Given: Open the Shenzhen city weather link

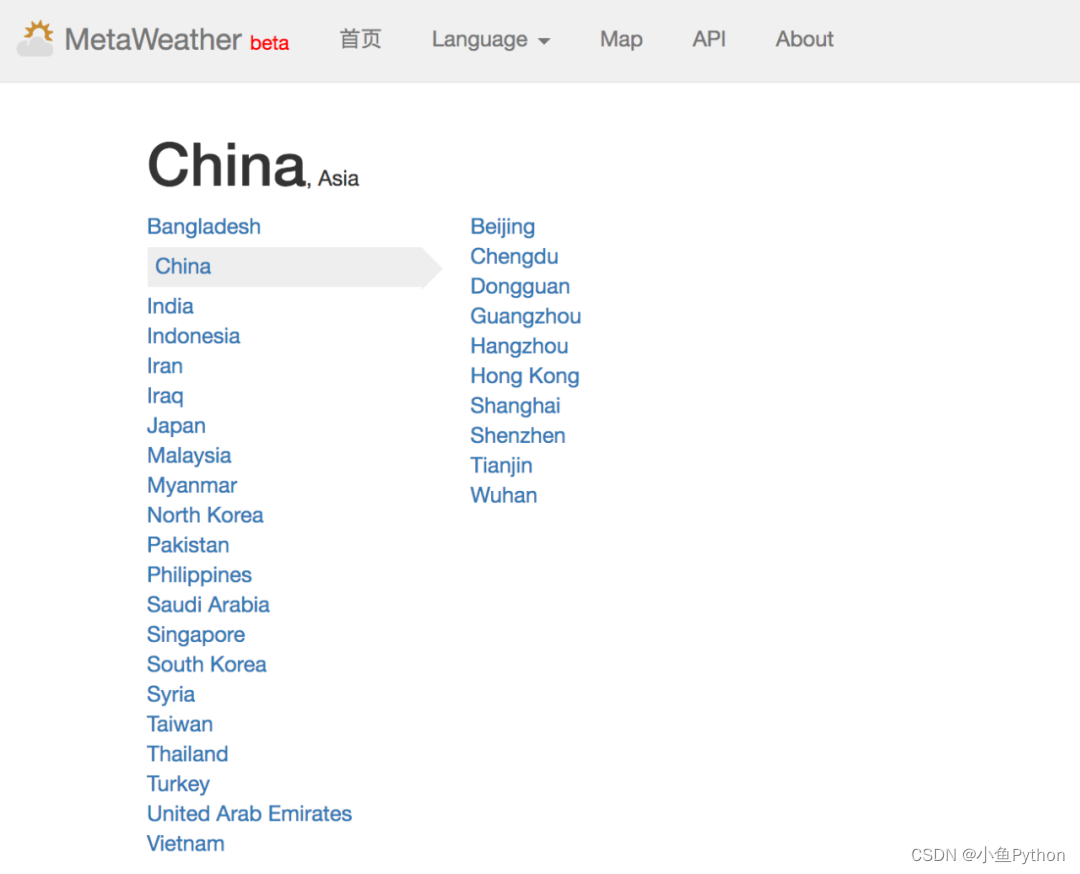Looking at the screenshot, I should pyautogui.click(x=518, y=435).
